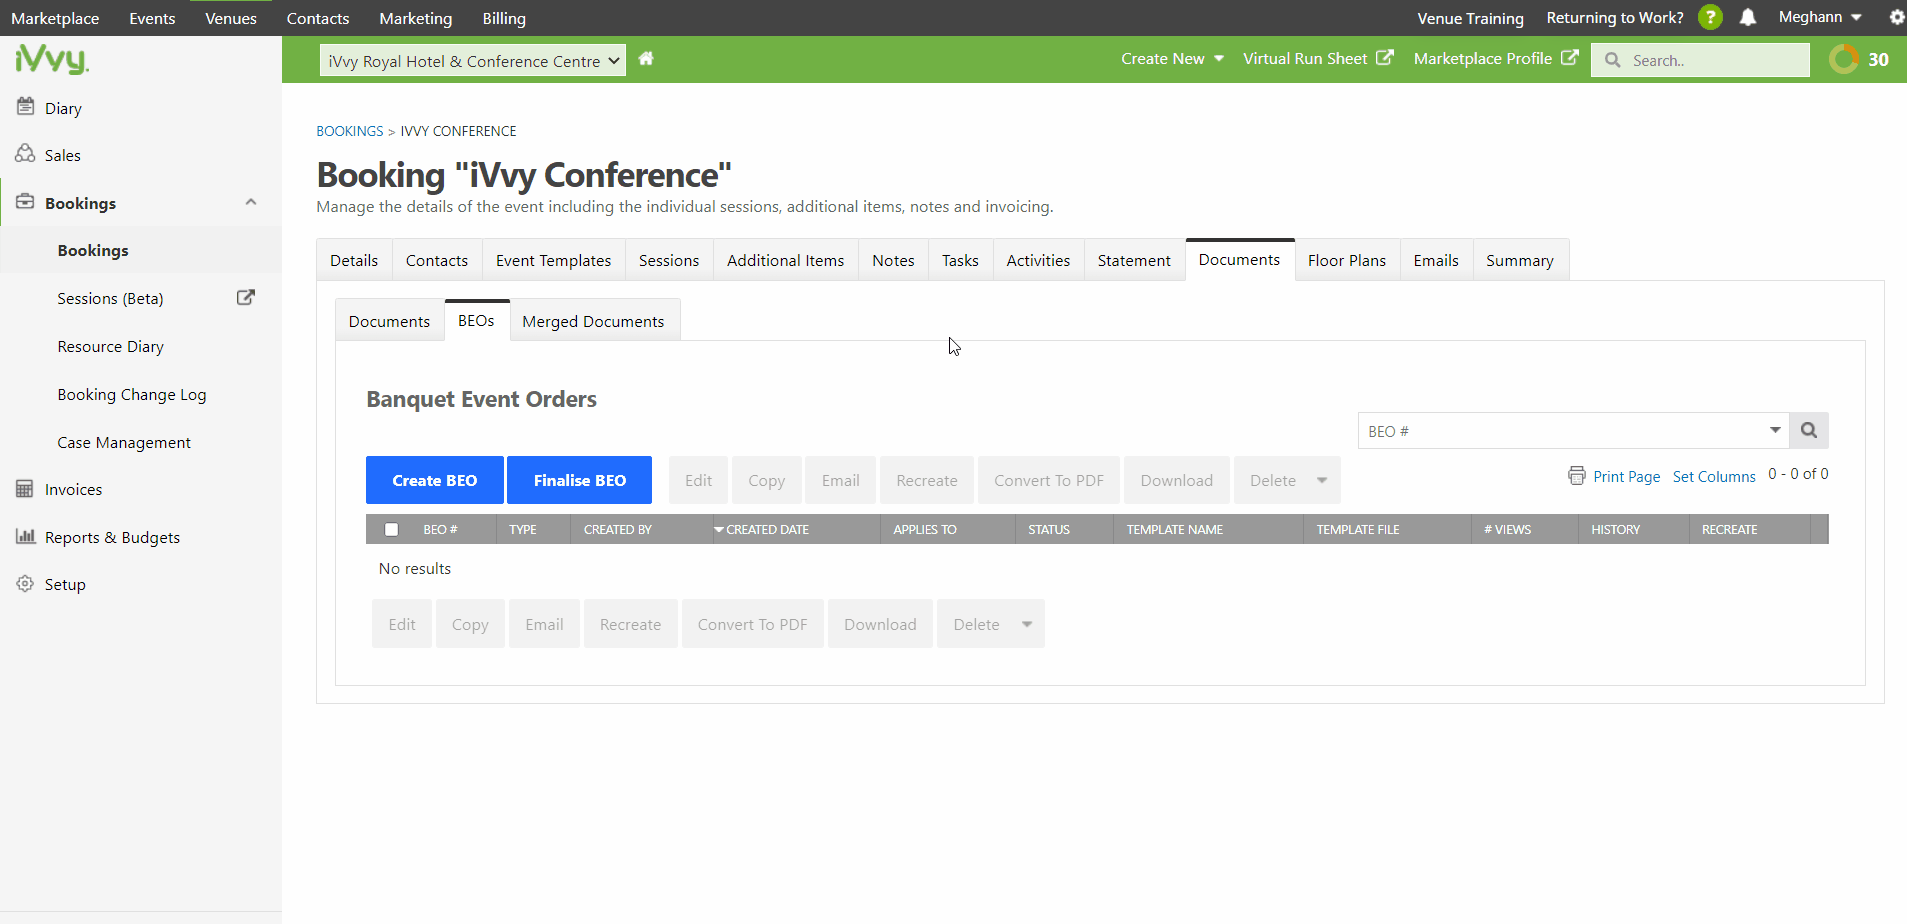Open Booking Change Log in sidebar

click(132, 394)
